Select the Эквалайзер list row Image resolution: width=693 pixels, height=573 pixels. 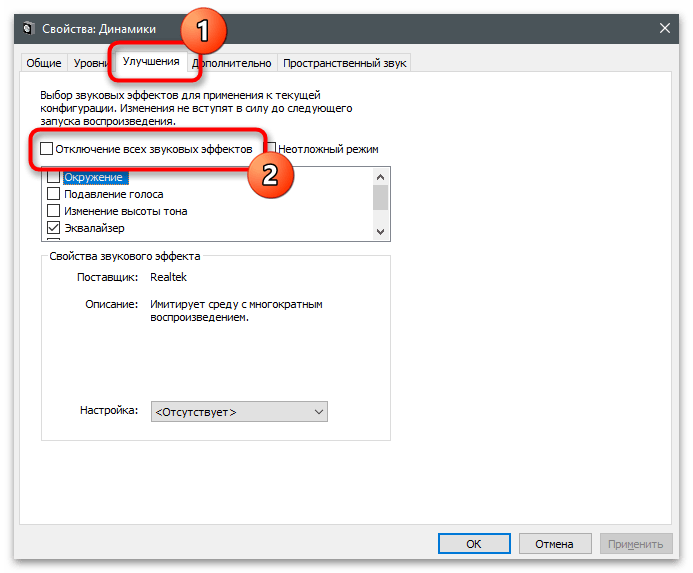(x=95, y=228)
